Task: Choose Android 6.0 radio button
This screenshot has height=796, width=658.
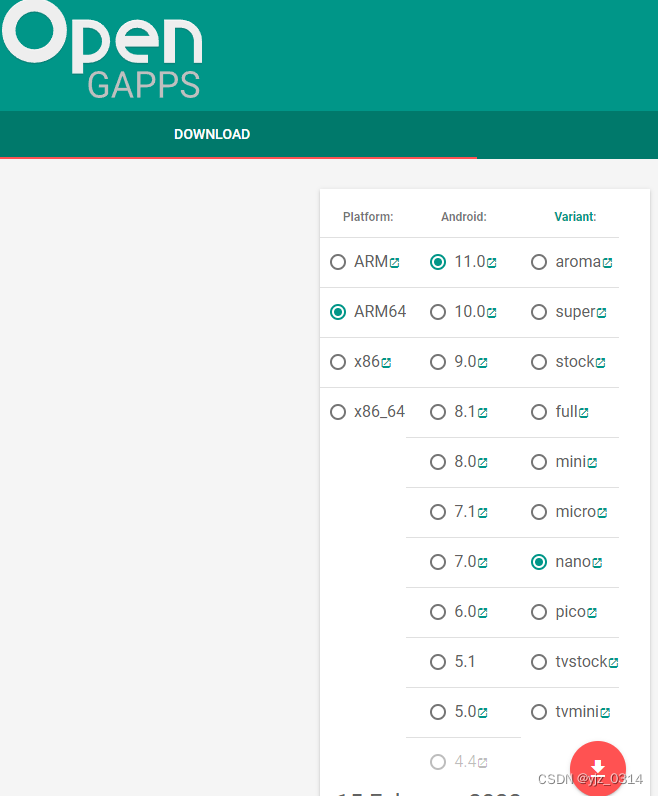Action: pos(438,612)
